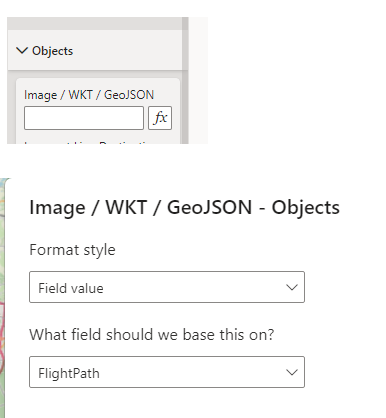Select the Field value text in Format style
The width and height of the screenshot is (386, 418).
[x=71, y=288]
